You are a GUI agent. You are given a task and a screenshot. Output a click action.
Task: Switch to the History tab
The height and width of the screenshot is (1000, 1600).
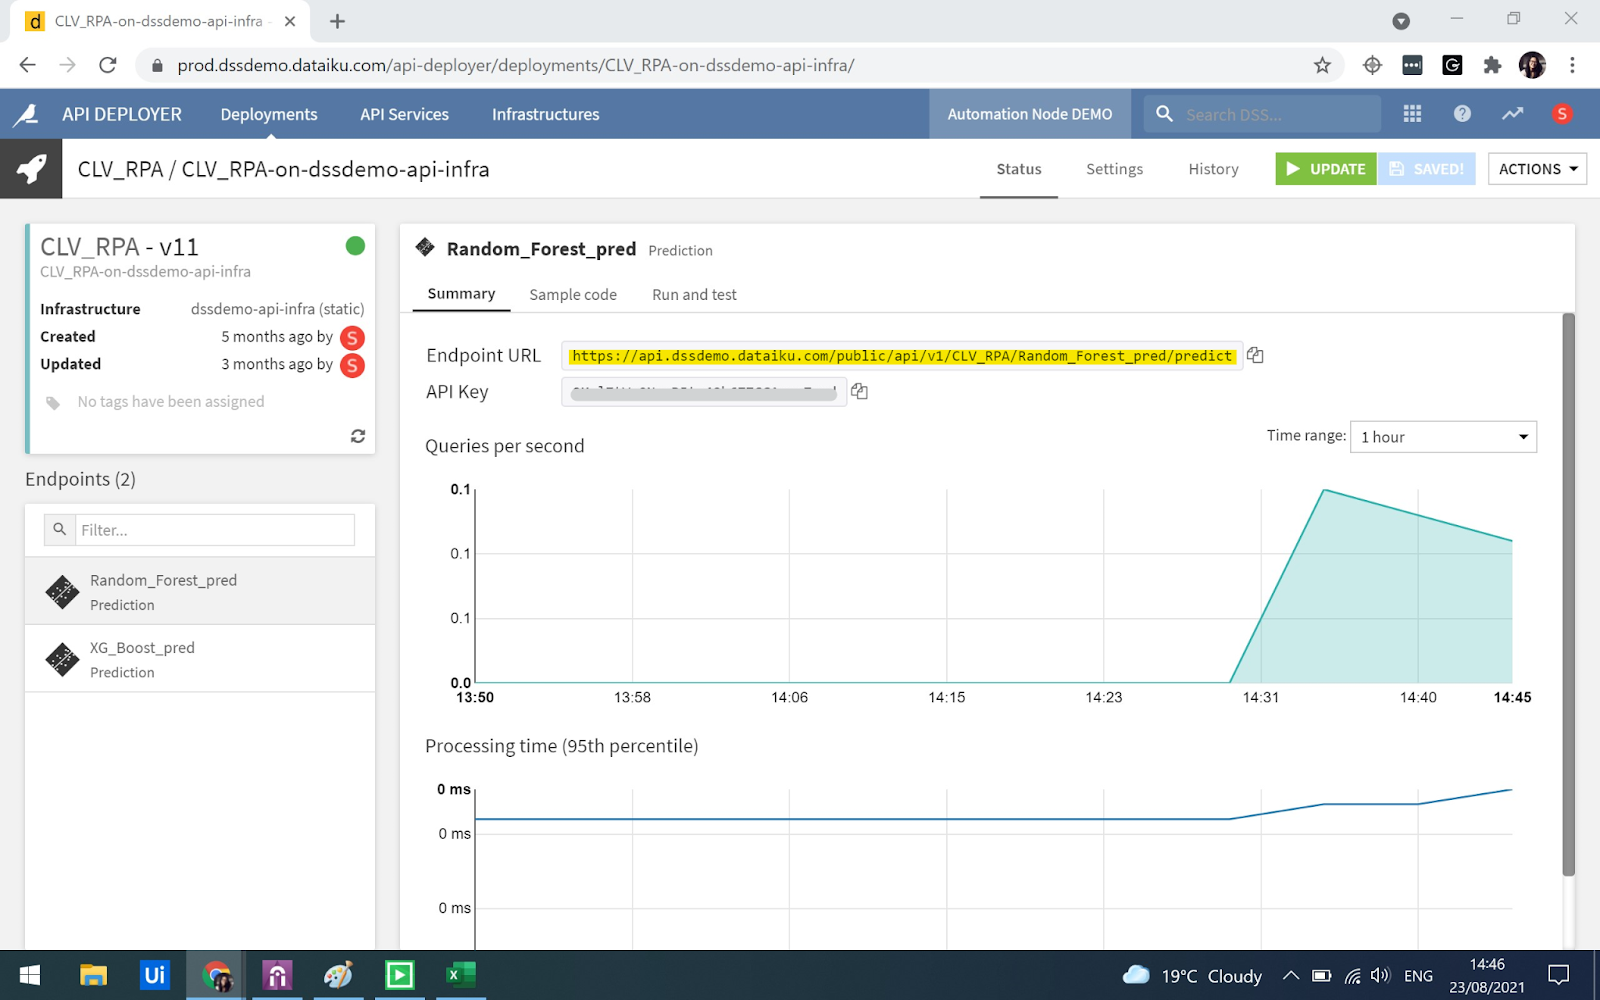(x=1213, y=169)
